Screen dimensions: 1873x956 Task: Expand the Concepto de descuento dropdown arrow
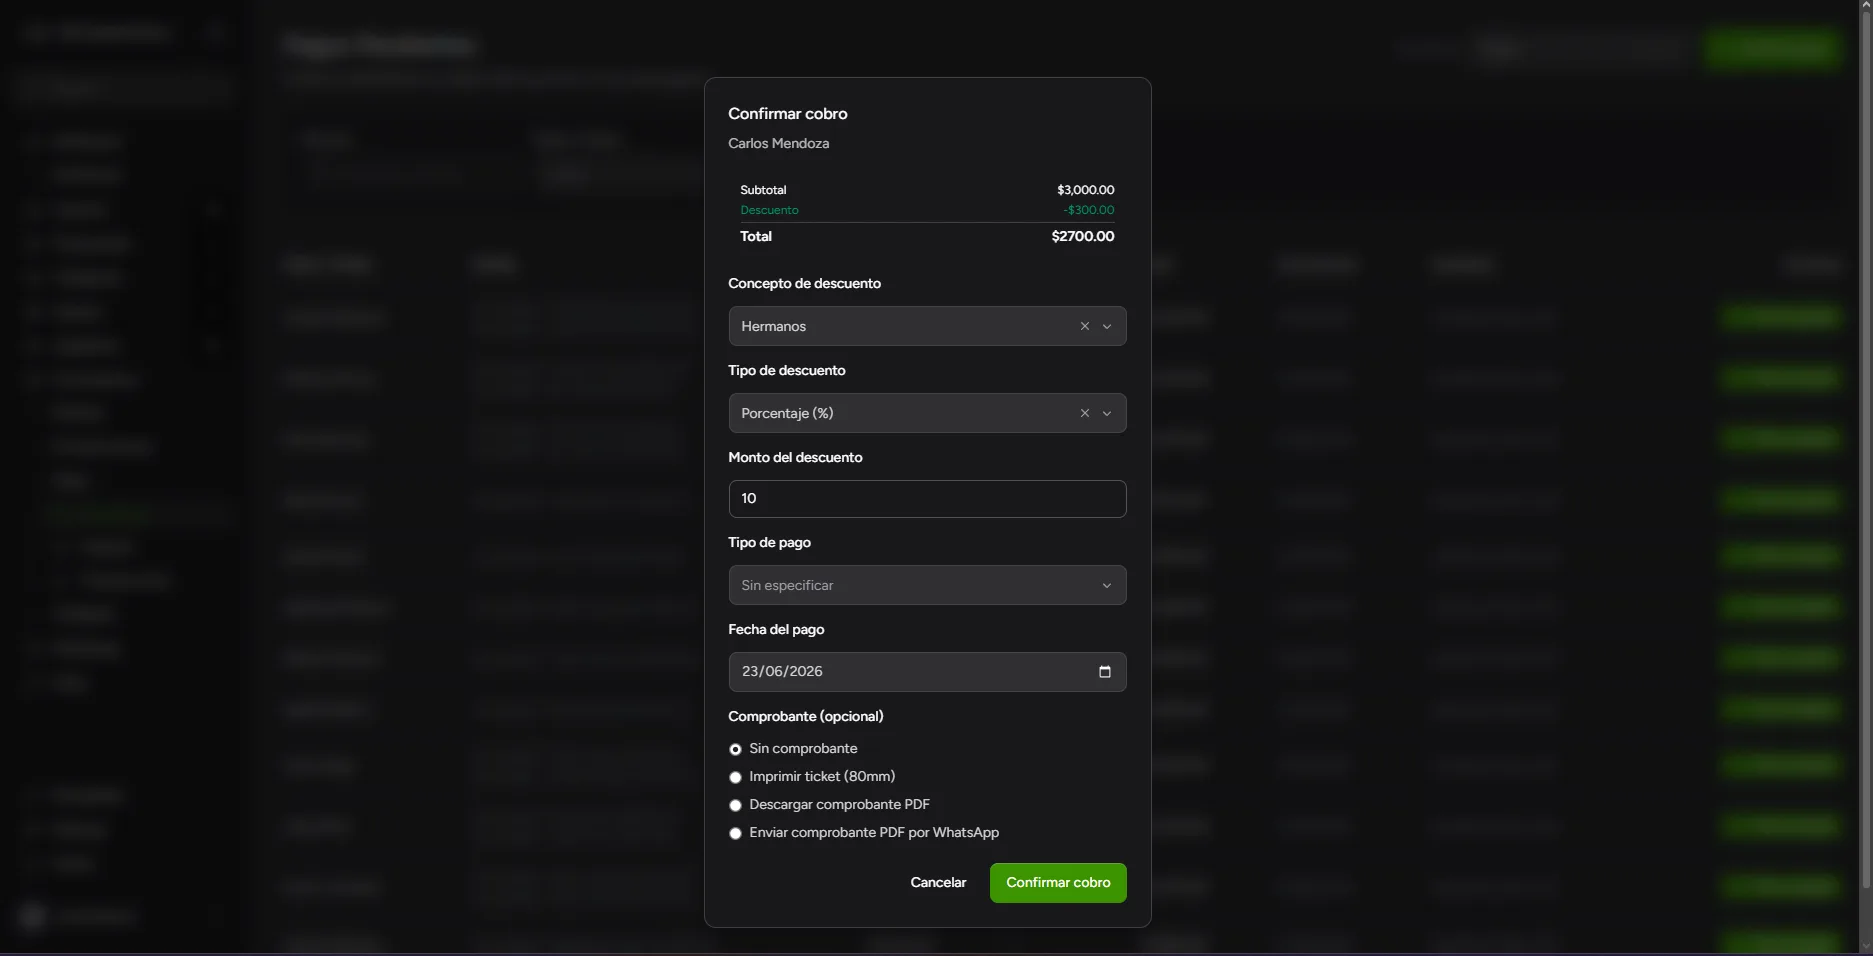tap(1107, 326)
